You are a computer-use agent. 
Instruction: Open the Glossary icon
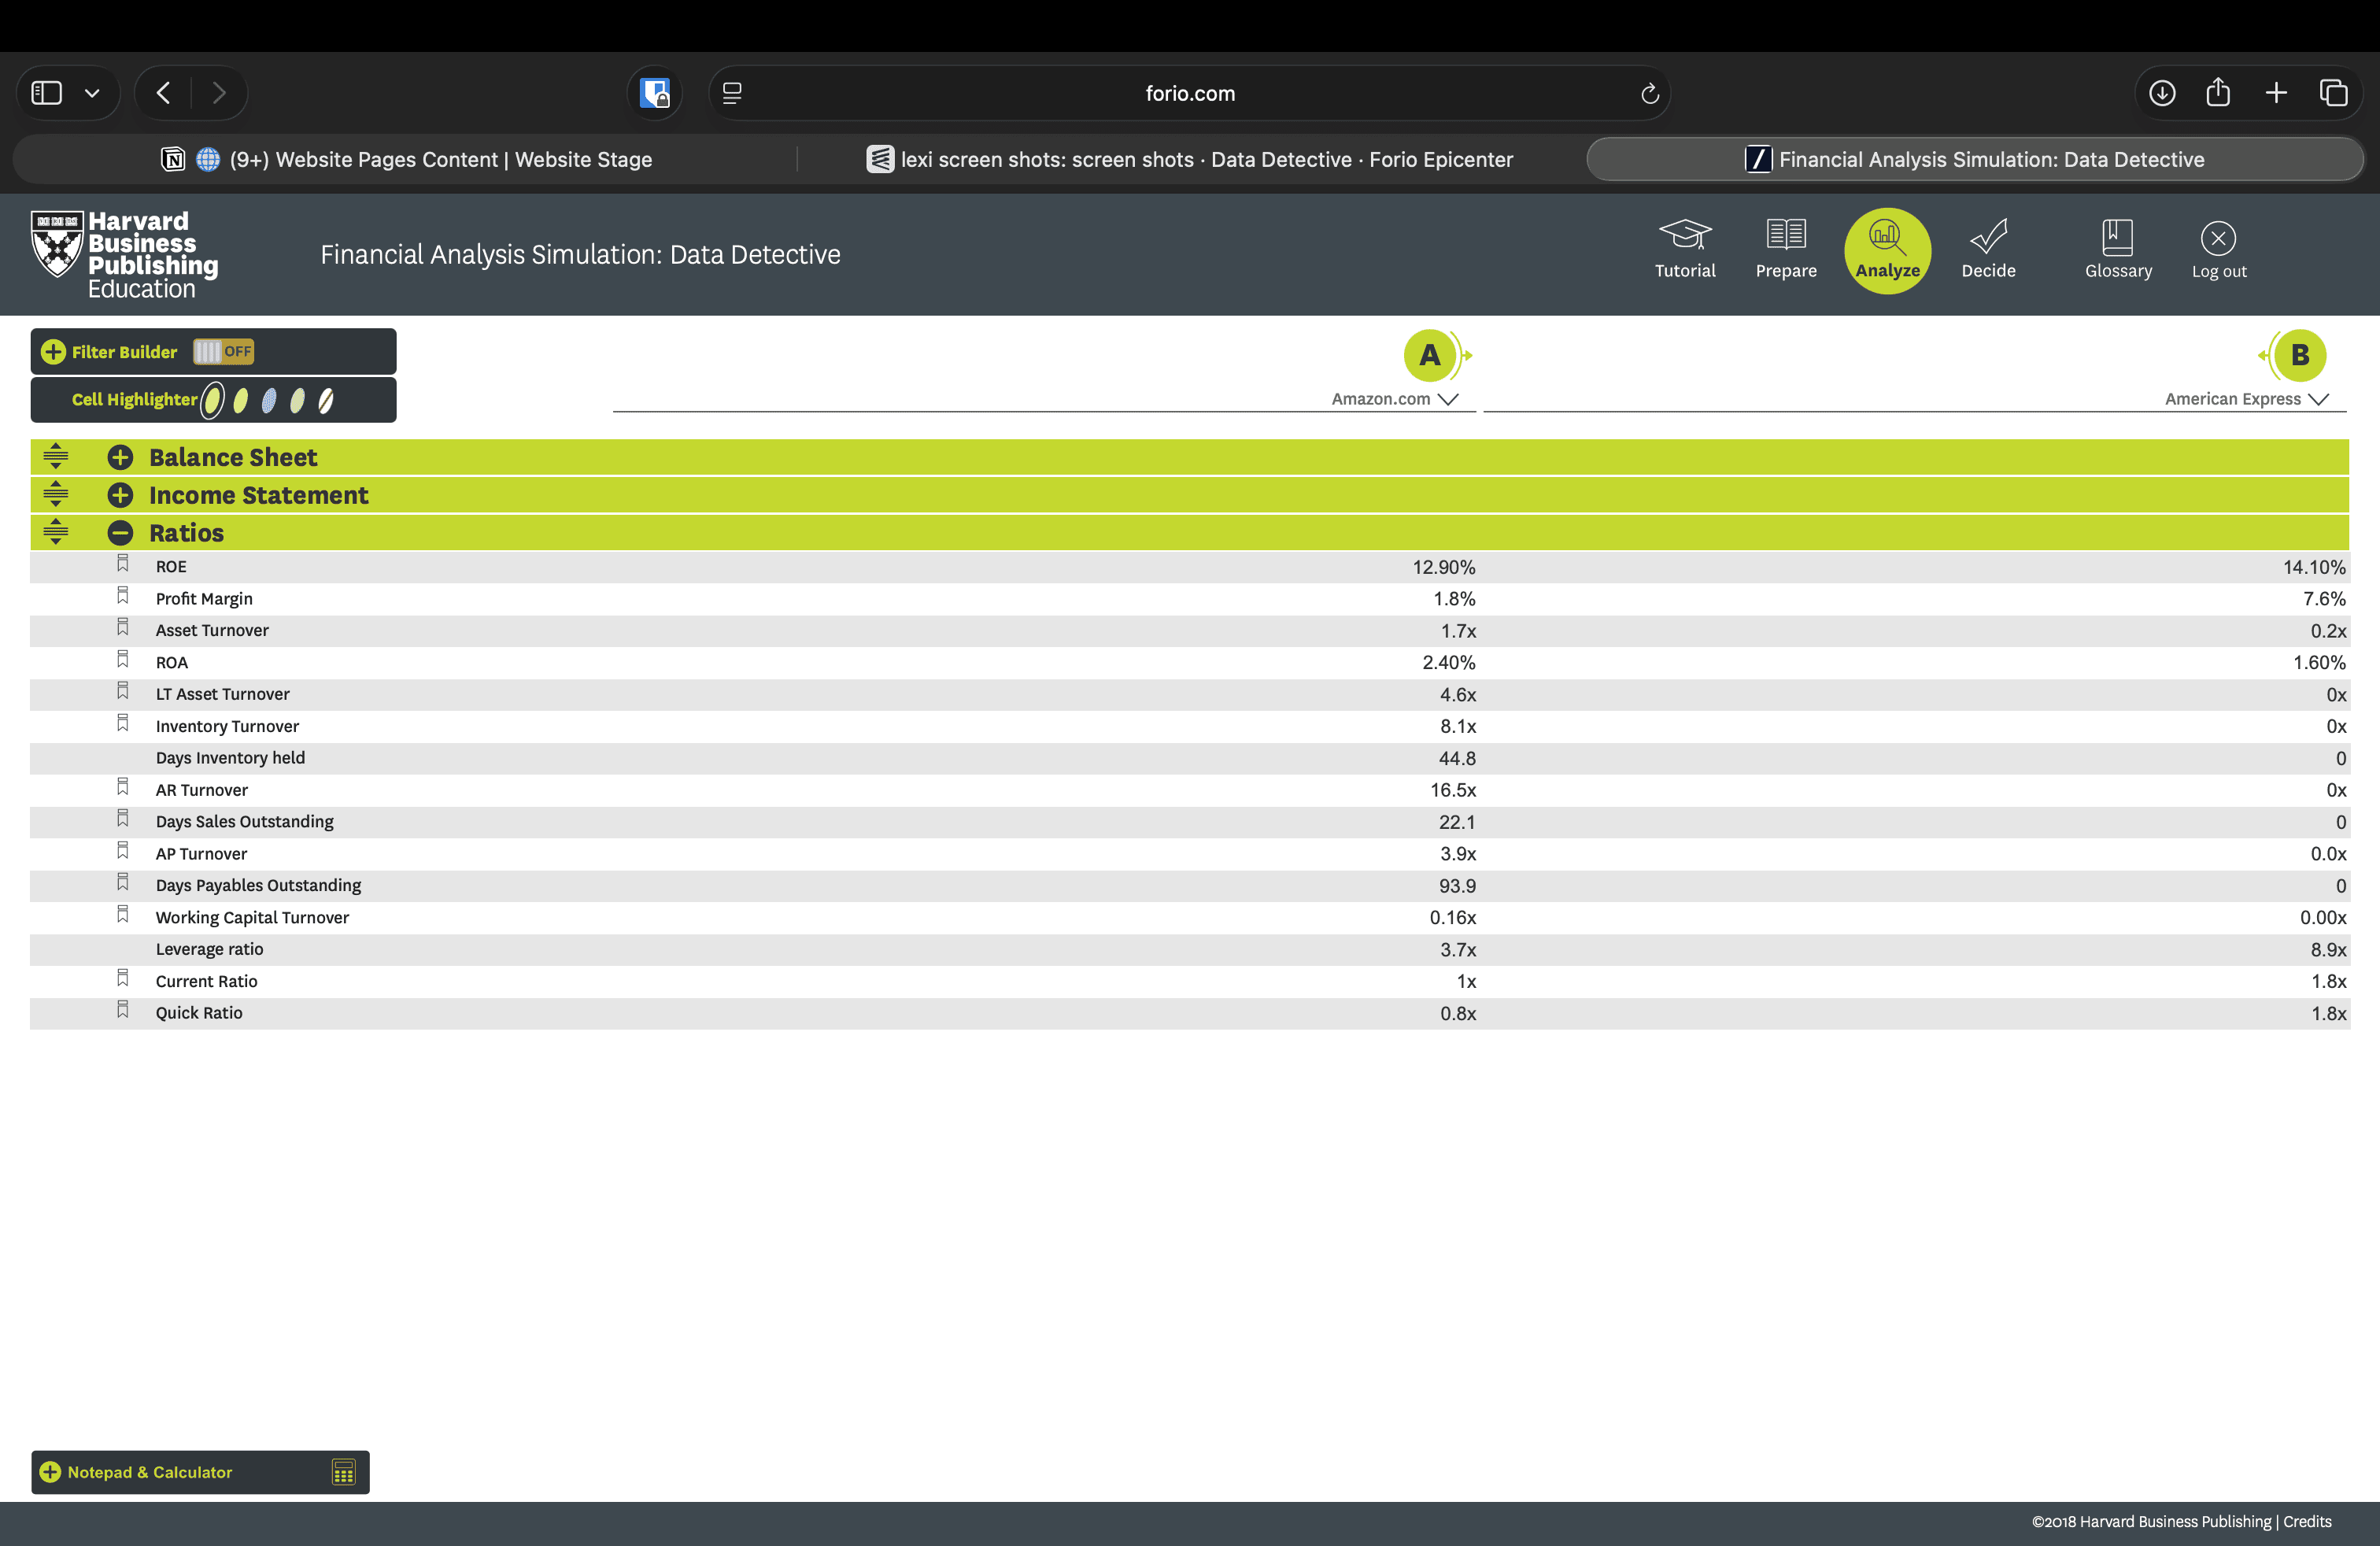[2118, 249]
